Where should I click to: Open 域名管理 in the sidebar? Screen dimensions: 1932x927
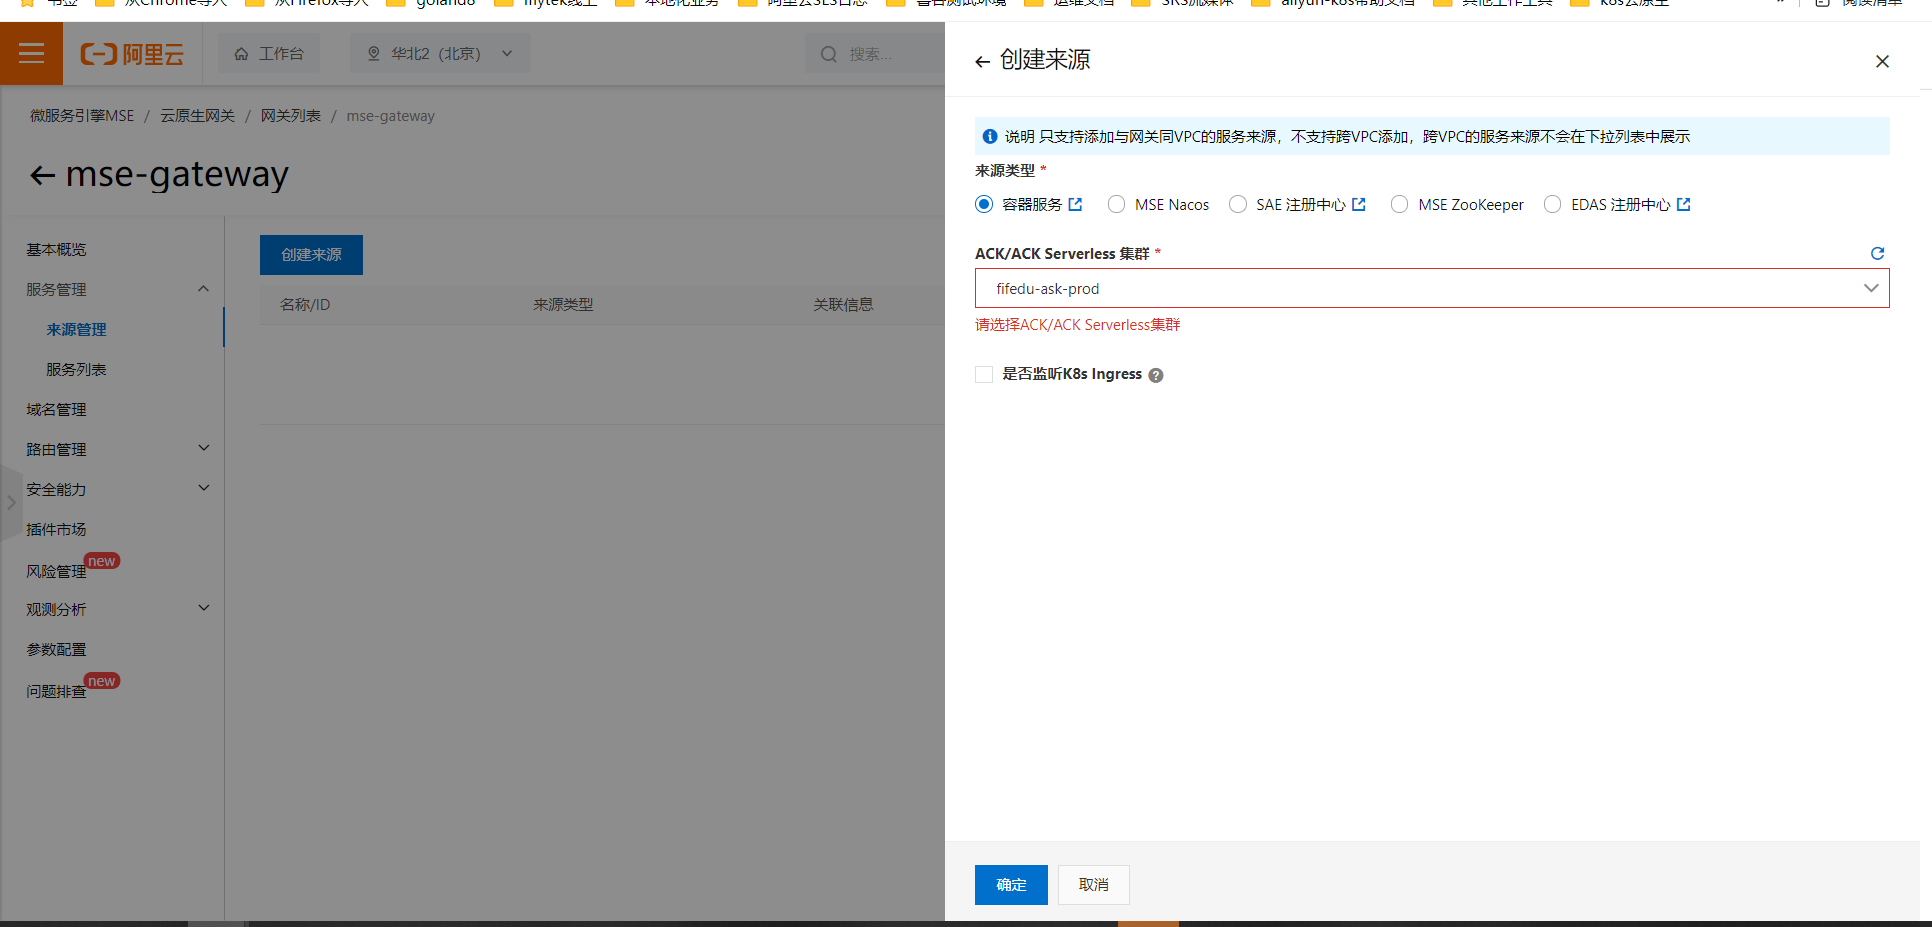click(56, 409)
